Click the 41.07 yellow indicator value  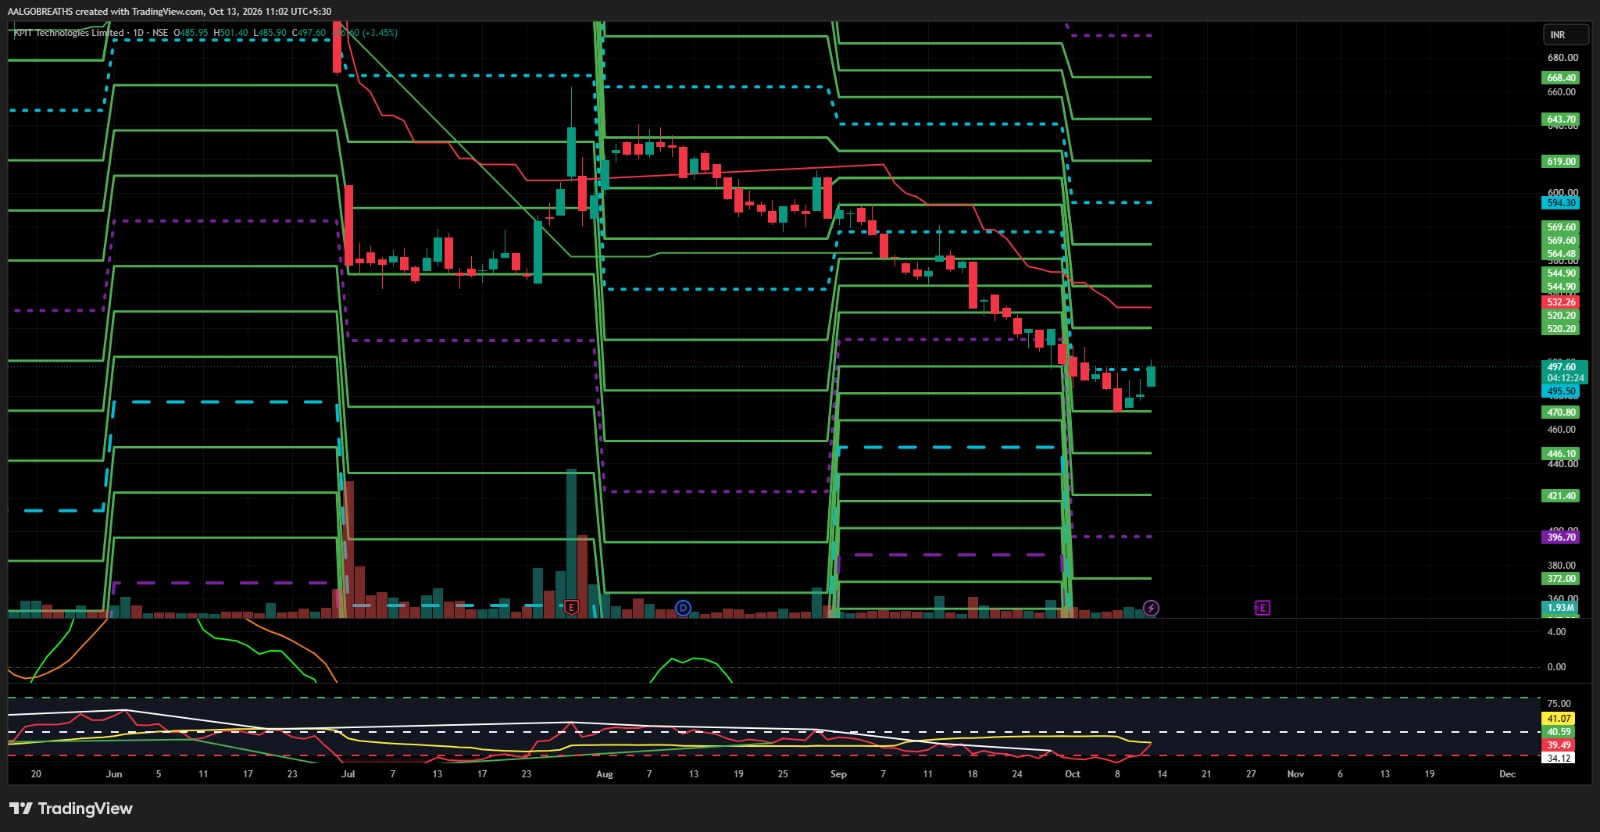point(1558,718)
